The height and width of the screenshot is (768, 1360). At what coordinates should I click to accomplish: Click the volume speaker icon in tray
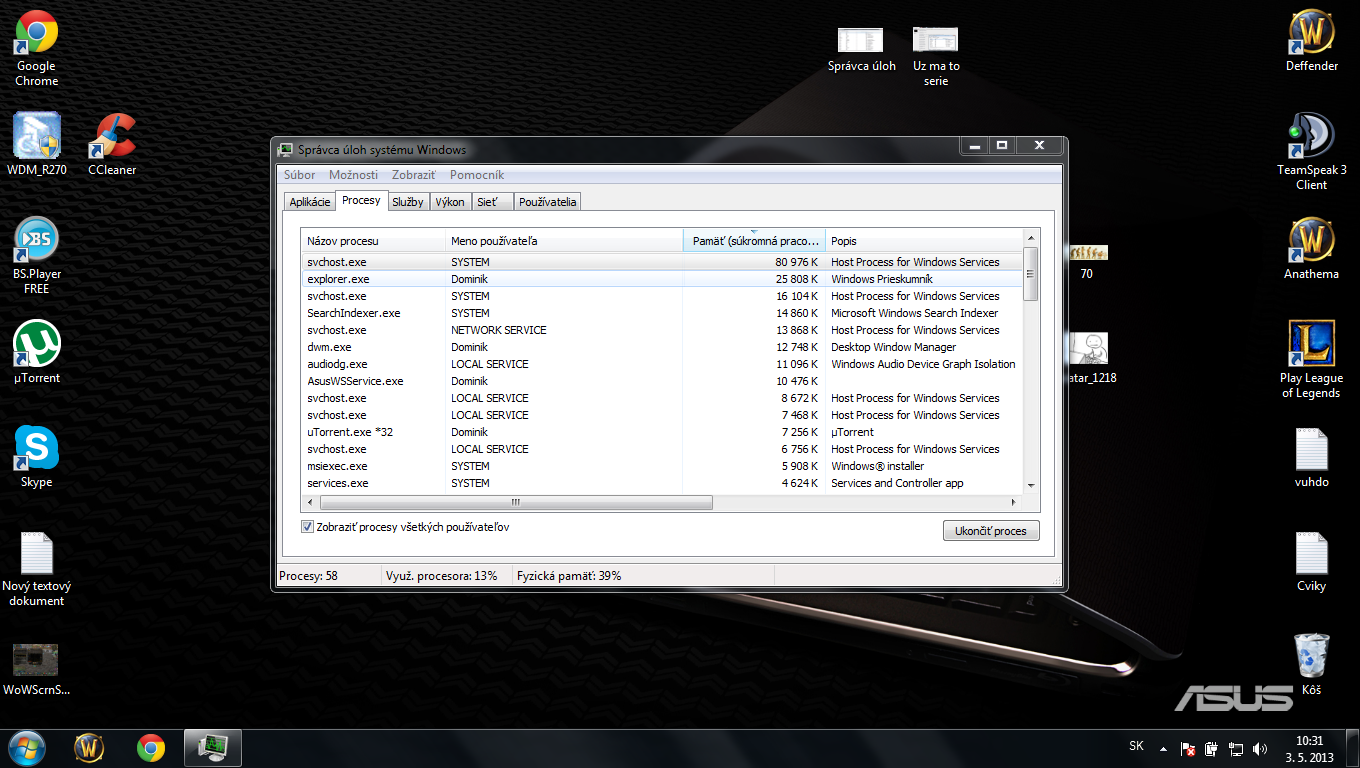(1259, 748)
